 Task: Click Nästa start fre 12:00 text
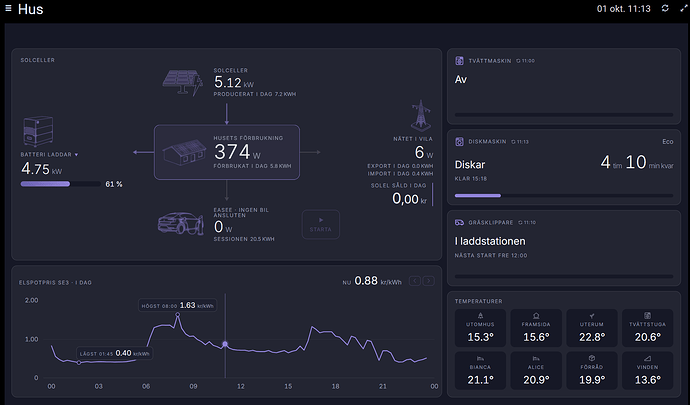tap(491, 255)
